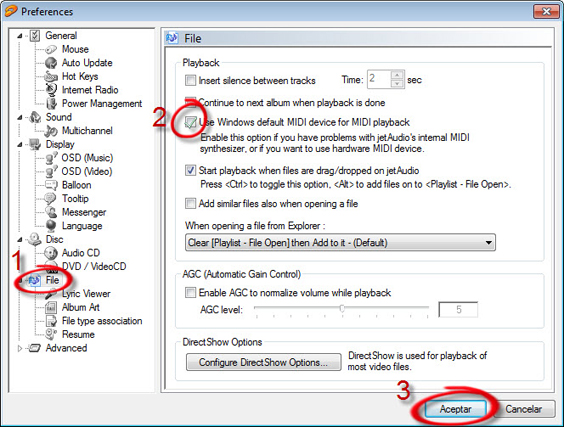Collapse the Display tree section

20,145
